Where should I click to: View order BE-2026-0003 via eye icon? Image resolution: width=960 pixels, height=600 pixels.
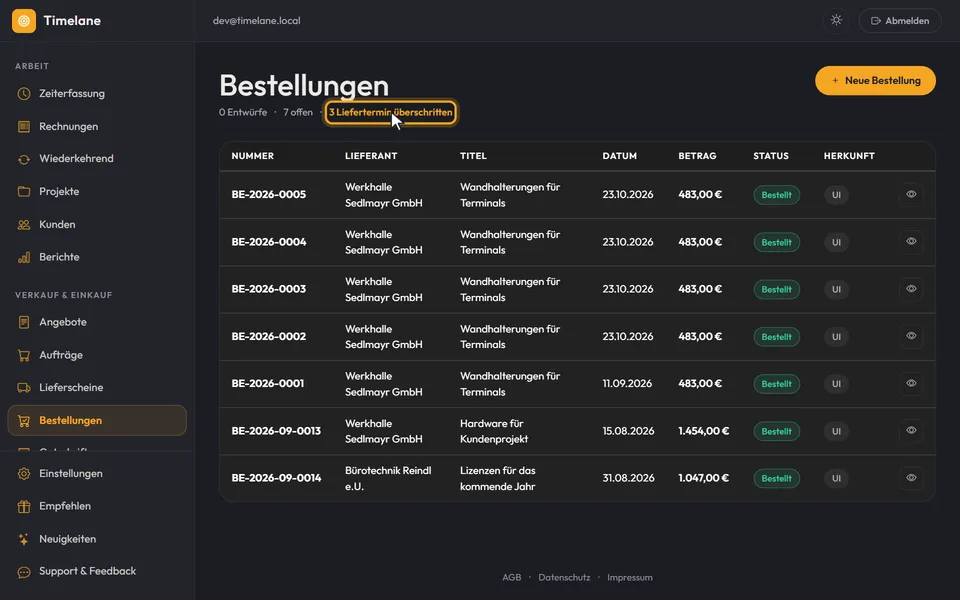[x=911, y=288]
